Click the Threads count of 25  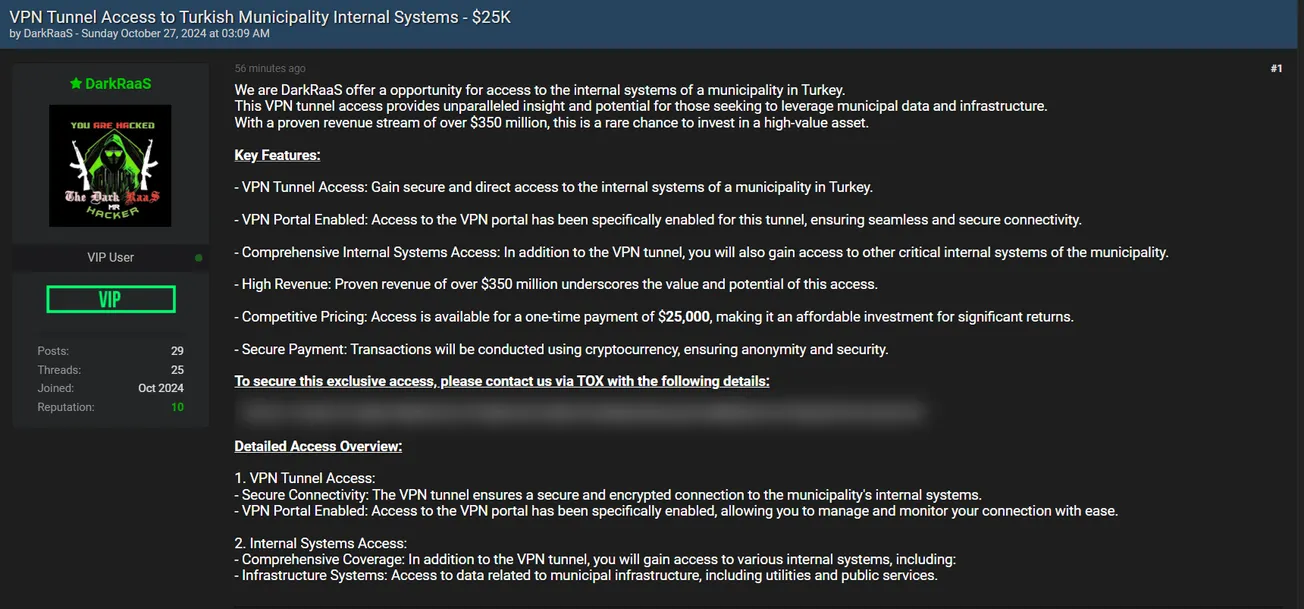coord(177,370)
